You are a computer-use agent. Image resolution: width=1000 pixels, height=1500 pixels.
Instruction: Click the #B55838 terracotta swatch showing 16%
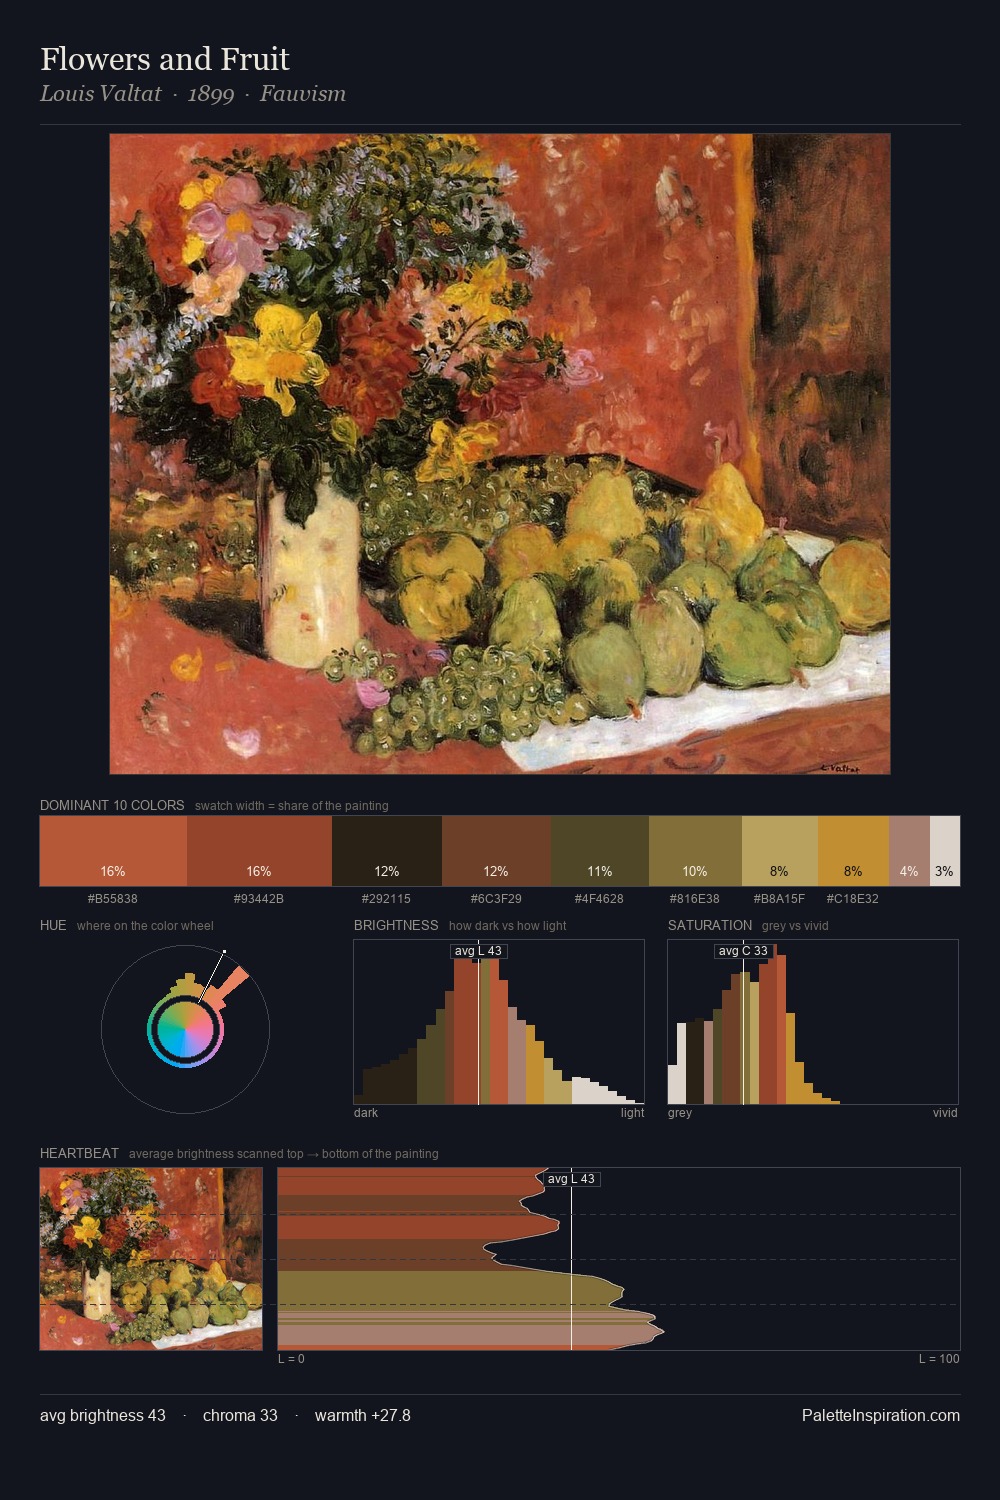(x=113, y=851)
